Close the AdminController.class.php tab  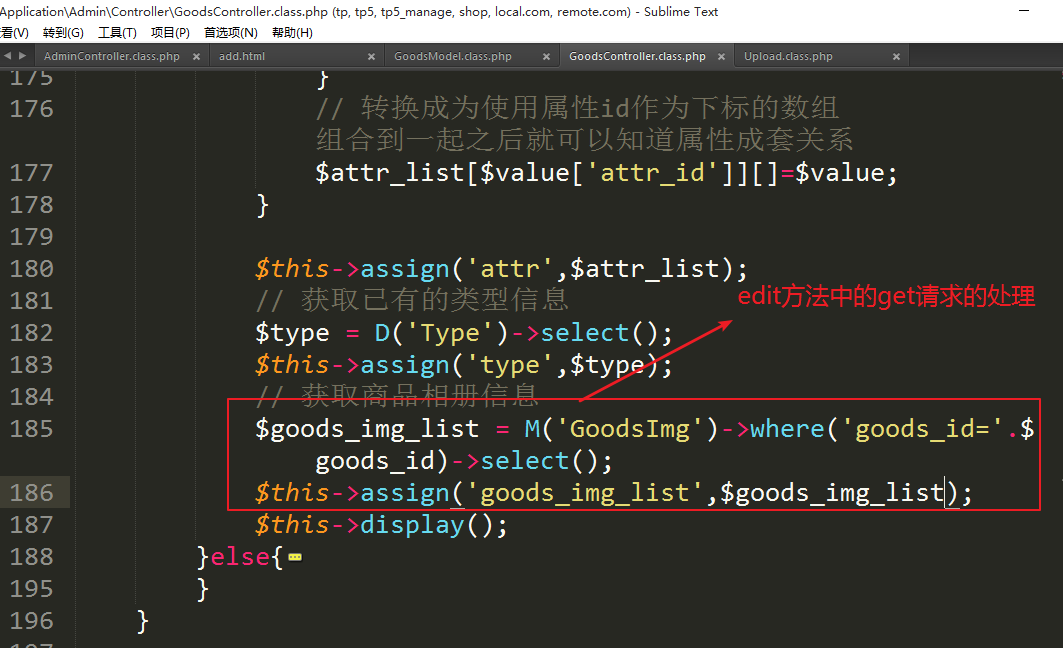pyautogui.click(x=197, y=57)
